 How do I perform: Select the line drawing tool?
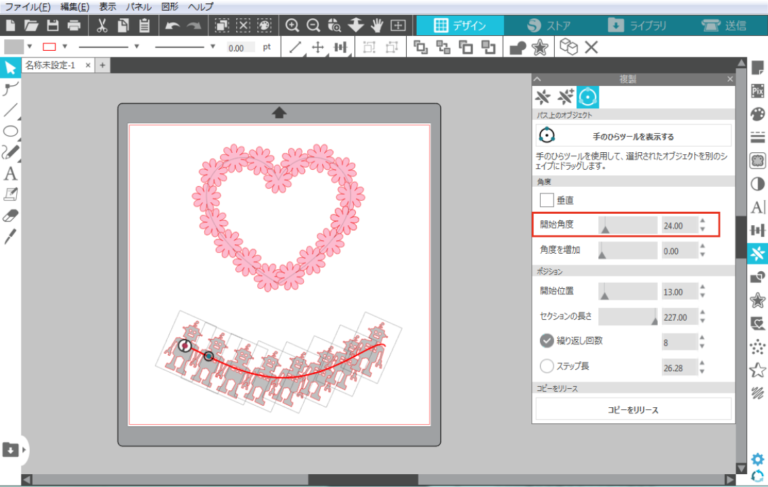pyautogui.click(x=10, y=110)
